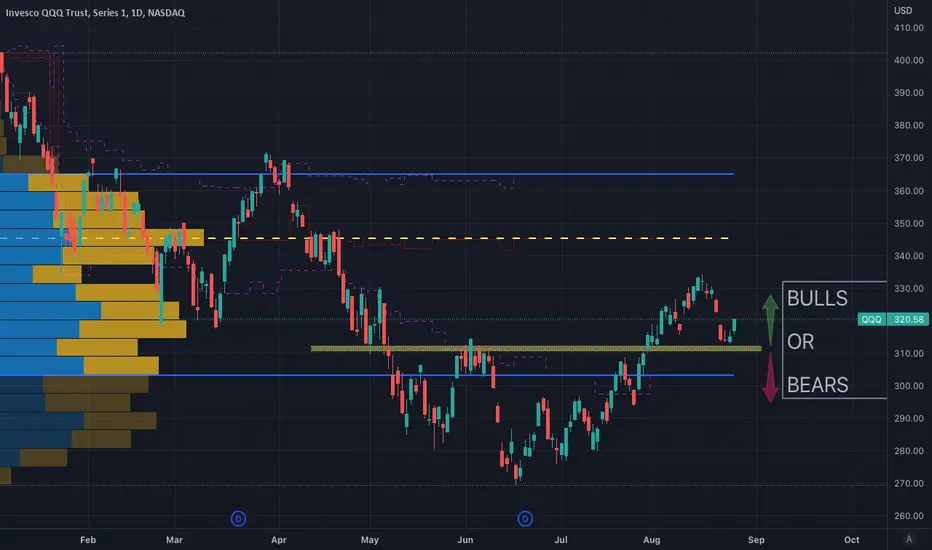Open the dividend marker near late March

[238, 518]
